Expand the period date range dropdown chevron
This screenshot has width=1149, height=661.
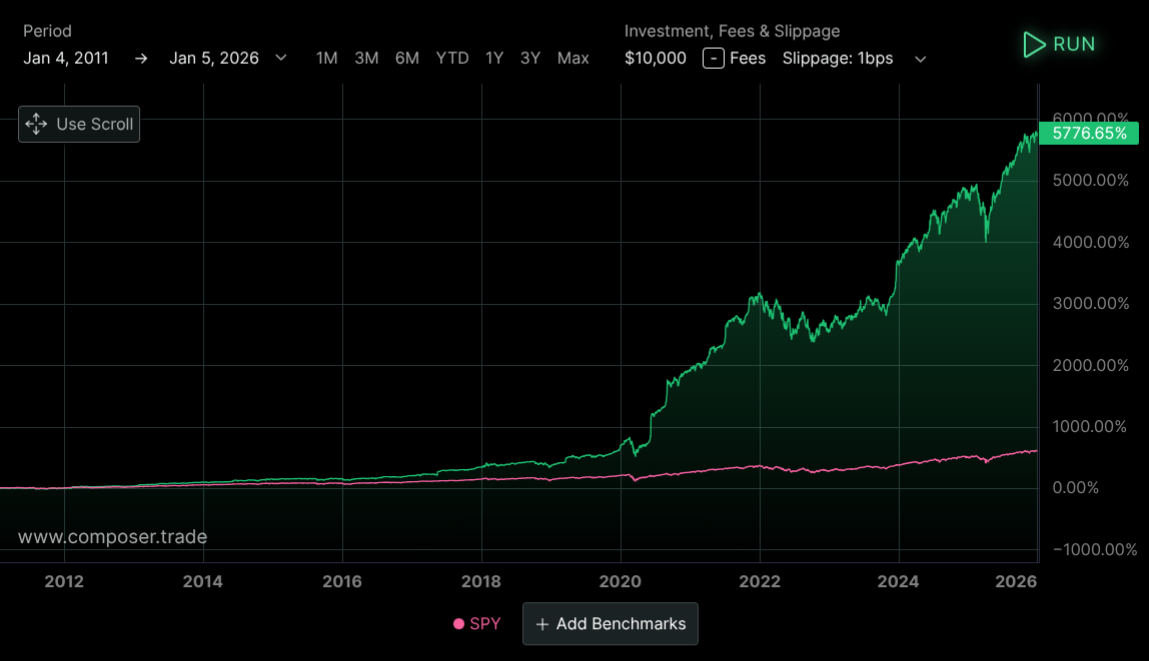tap(281, 58)
